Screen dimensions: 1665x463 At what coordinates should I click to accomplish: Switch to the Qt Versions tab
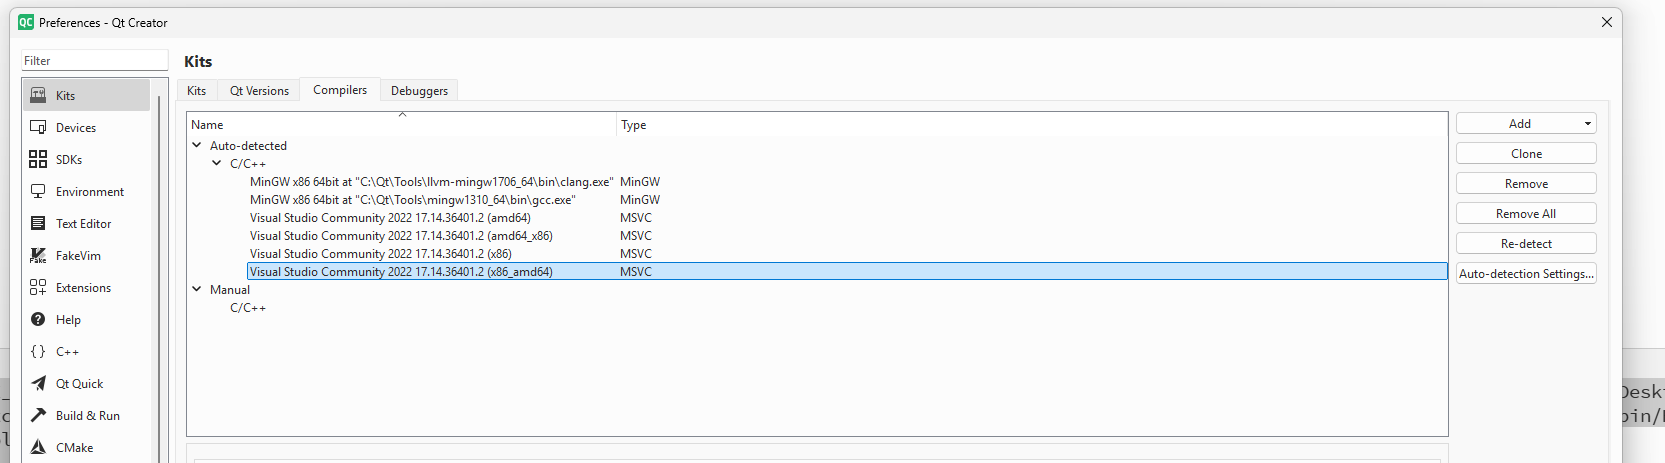click(x=259, y=91)
